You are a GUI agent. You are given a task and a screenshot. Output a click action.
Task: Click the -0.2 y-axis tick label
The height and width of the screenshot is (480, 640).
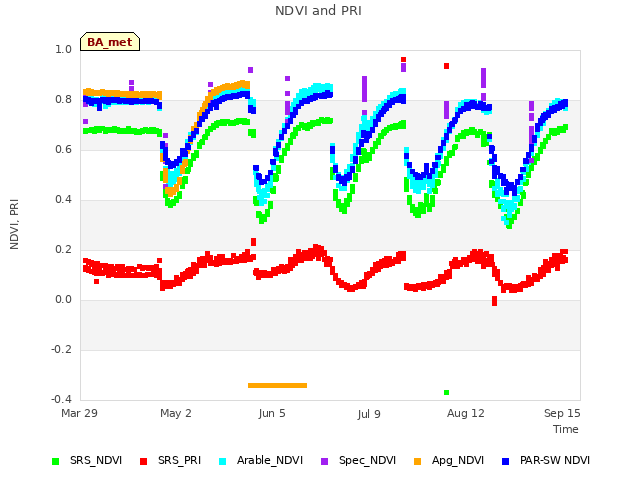click(61, 349)
